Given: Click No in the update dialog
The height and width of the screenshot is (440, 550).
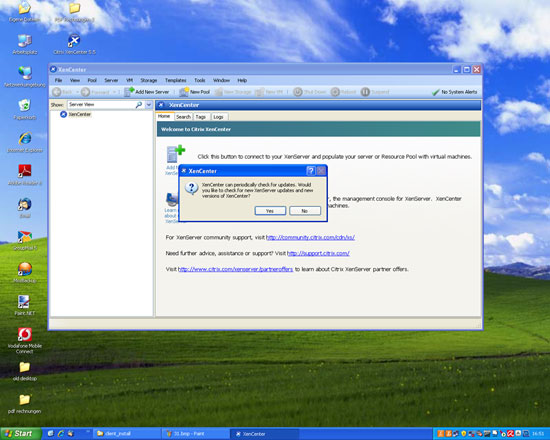Looking at the screenshot, I should tap(305, 211).
